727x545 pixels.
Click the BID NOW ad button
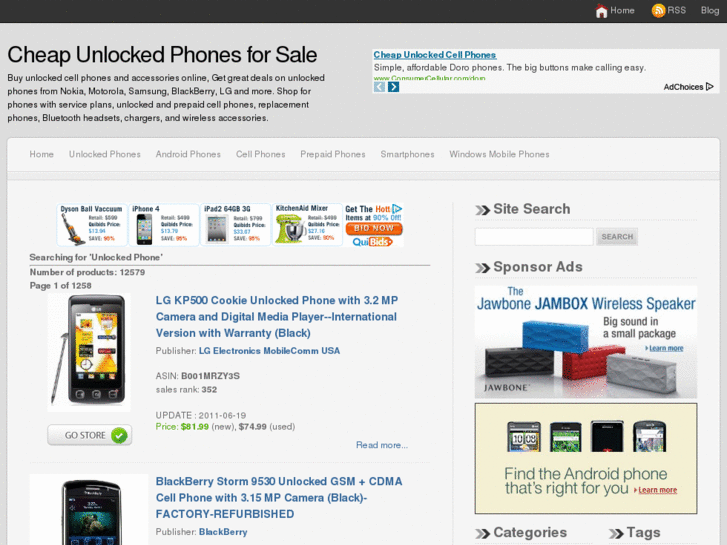374,228
